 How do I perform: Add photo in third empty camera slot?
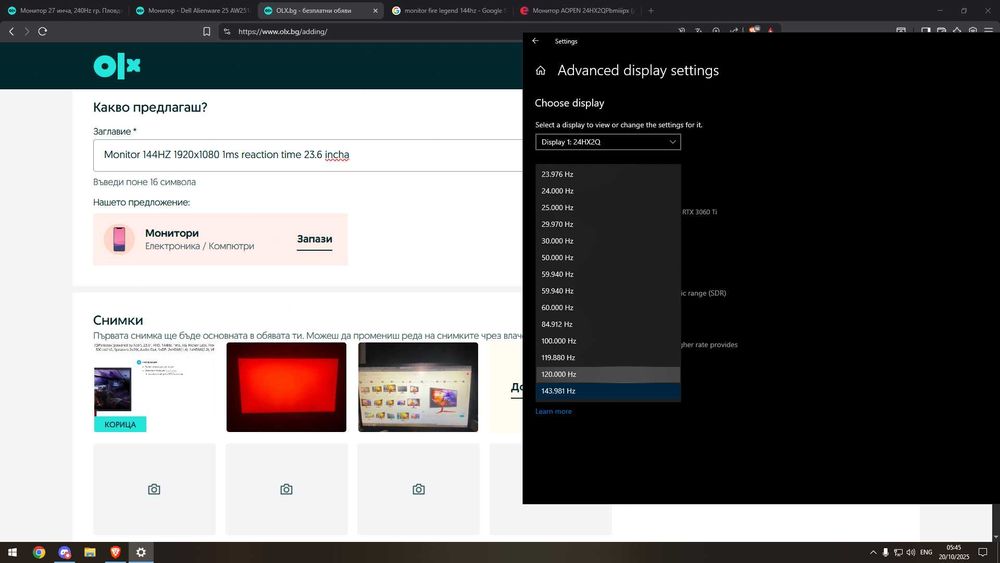point(418,489)
